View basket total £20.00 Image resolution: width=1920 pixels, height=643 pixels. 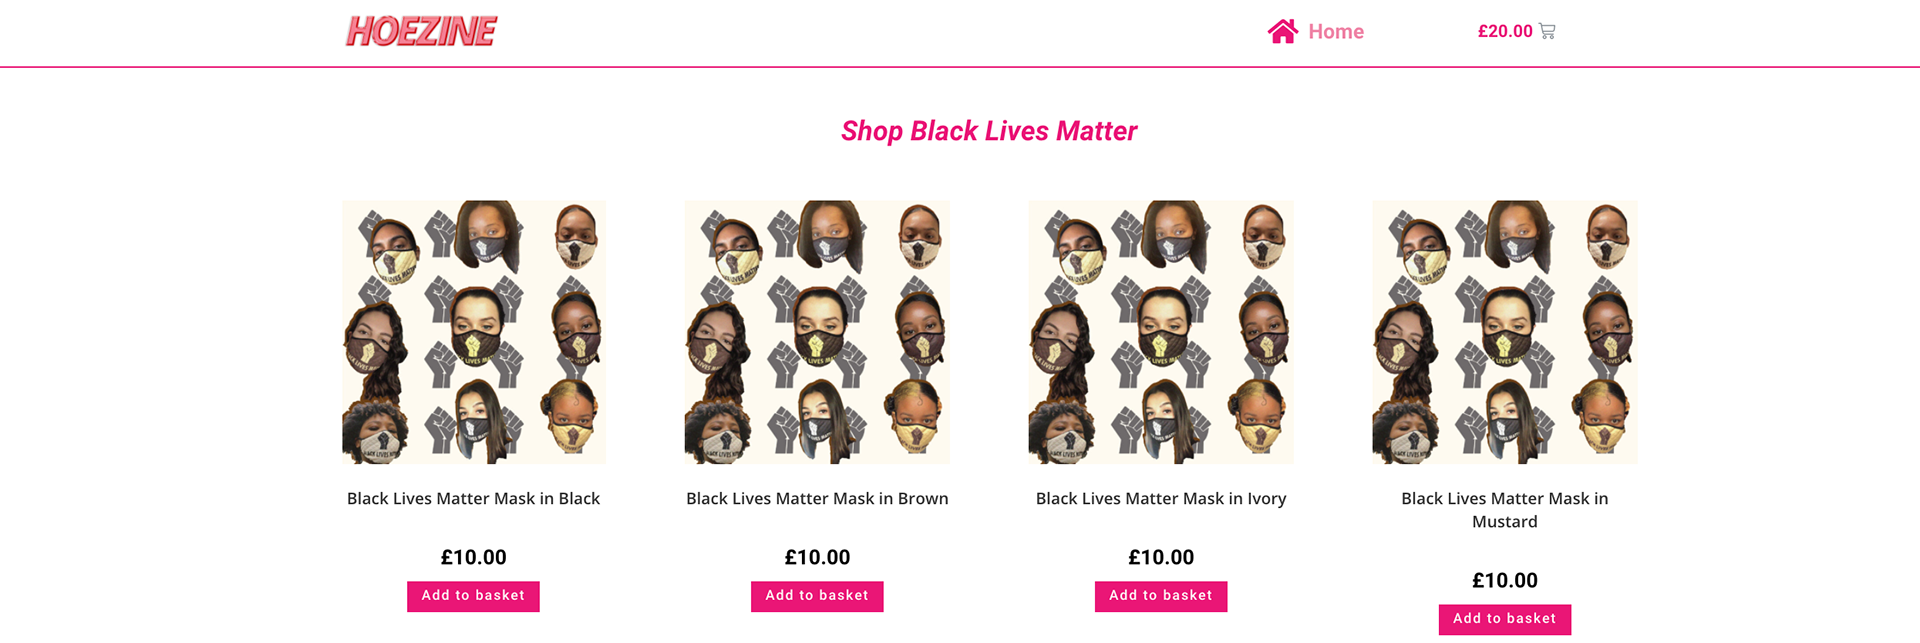(1504, 32)
